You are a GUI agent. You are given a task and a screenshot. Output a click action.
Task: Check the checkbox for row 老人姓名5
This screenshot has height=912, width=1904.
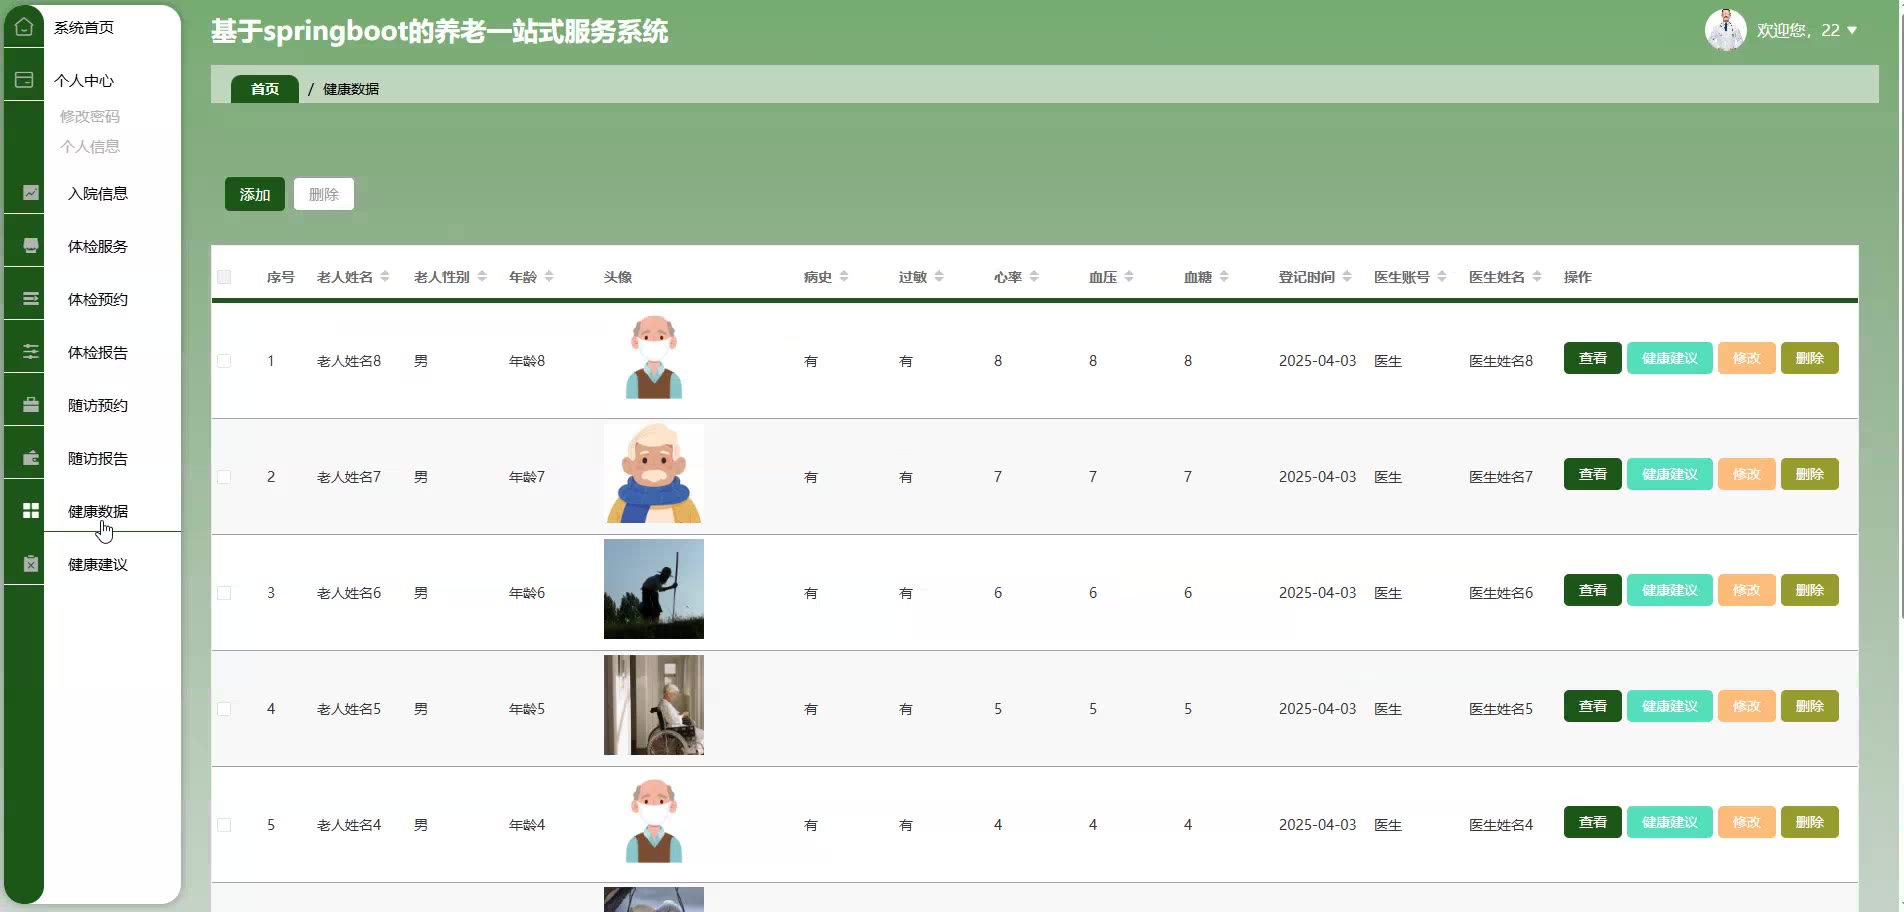pos(224,709)
